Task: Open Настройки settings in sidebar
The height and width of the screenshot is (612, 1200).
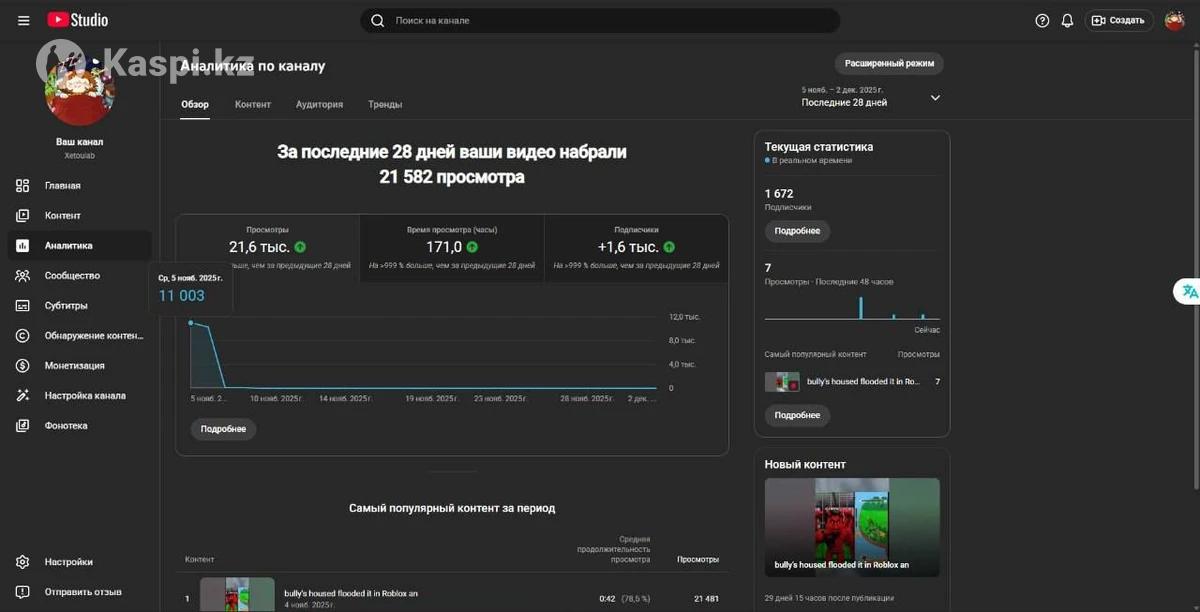Action: (x=68, y=562)
